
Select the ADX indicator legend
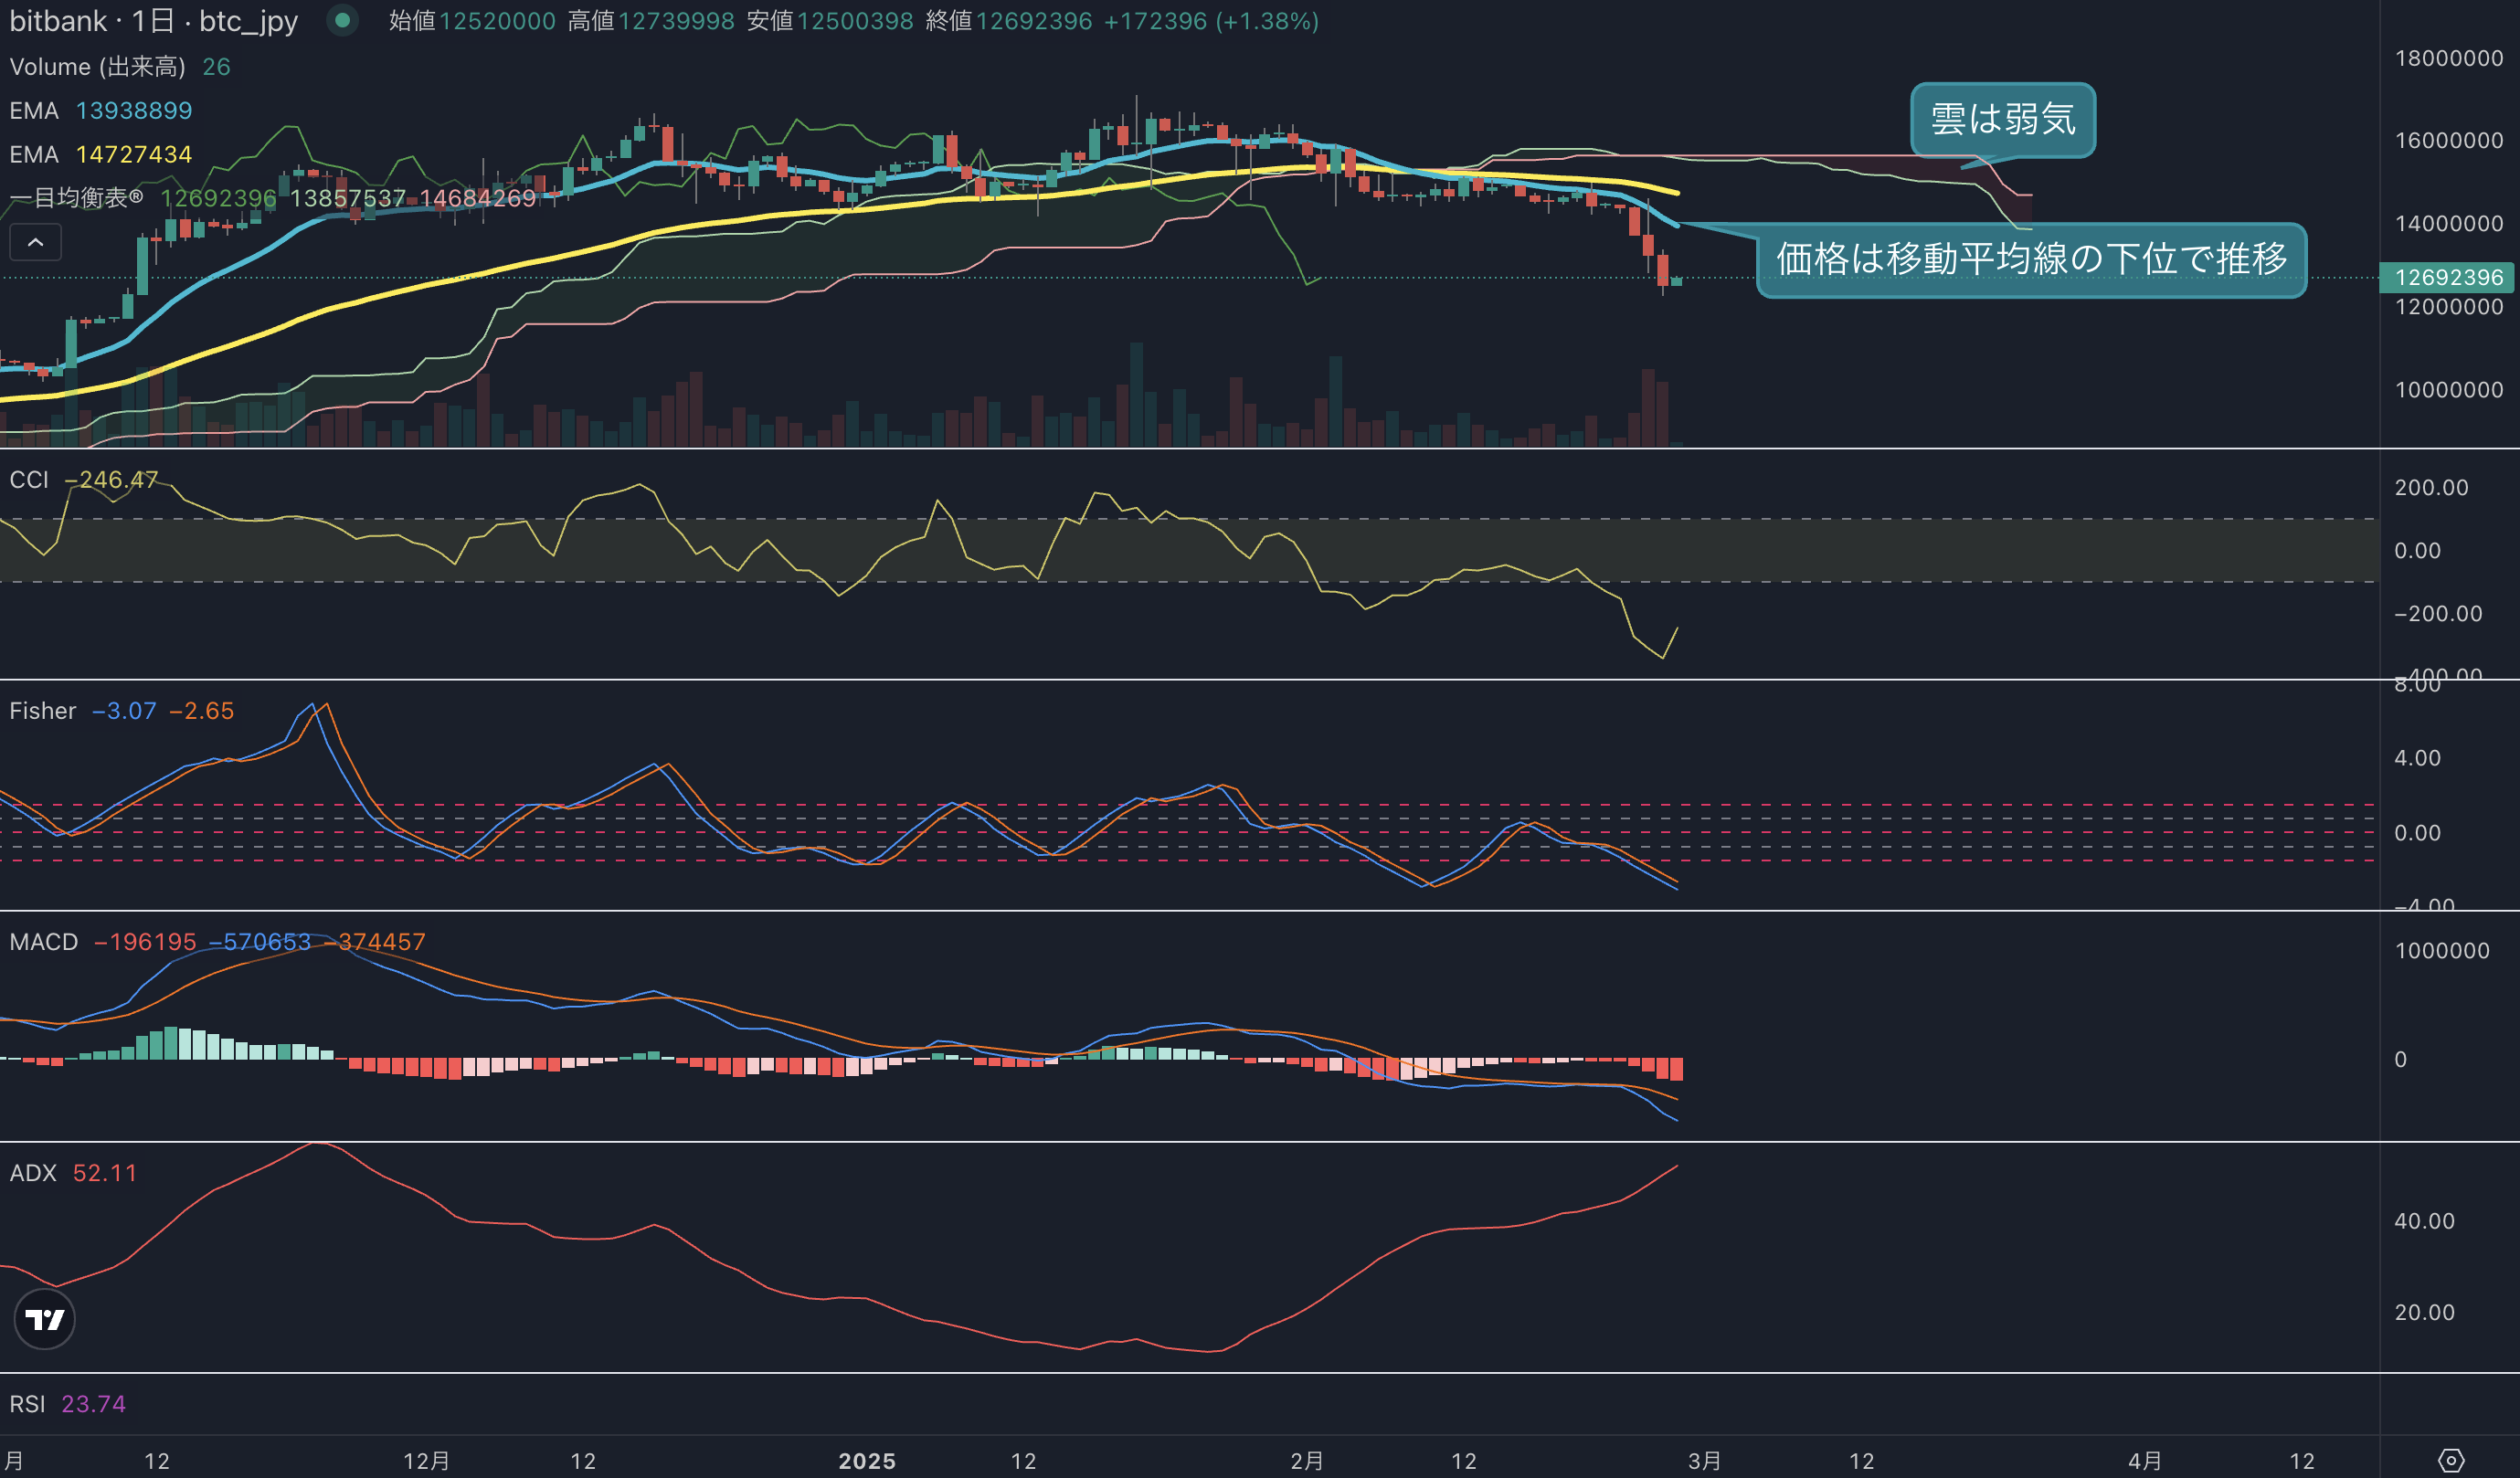click(33, 1173)
